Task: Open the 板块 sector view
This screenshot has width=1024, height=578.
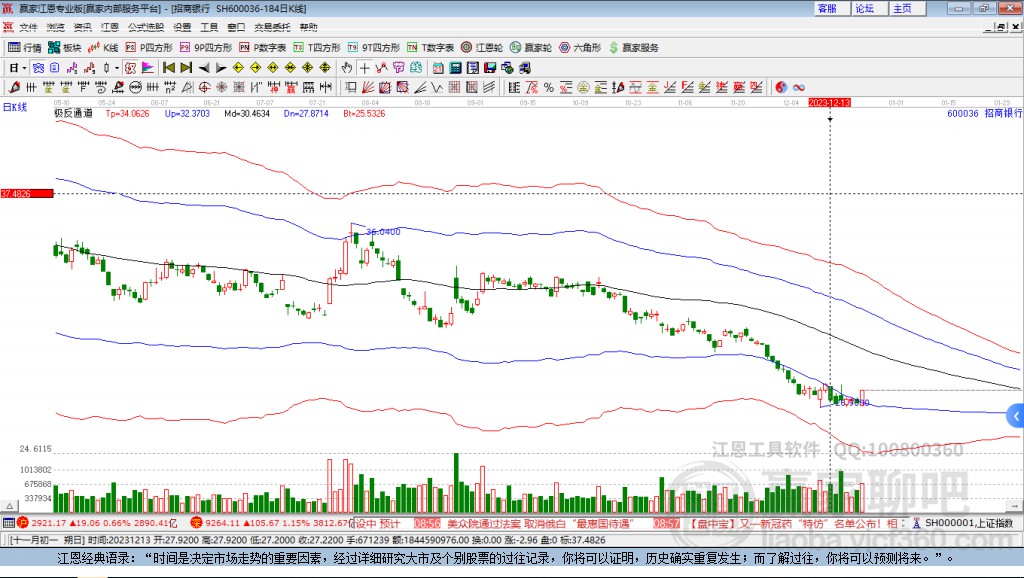Action: point(65,47)
